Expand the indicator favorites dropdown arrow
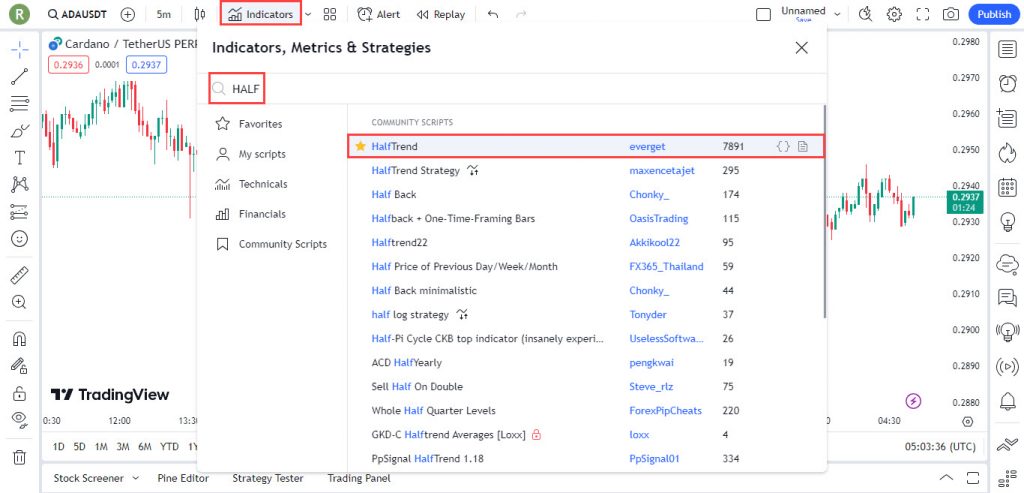 point(308,14)
